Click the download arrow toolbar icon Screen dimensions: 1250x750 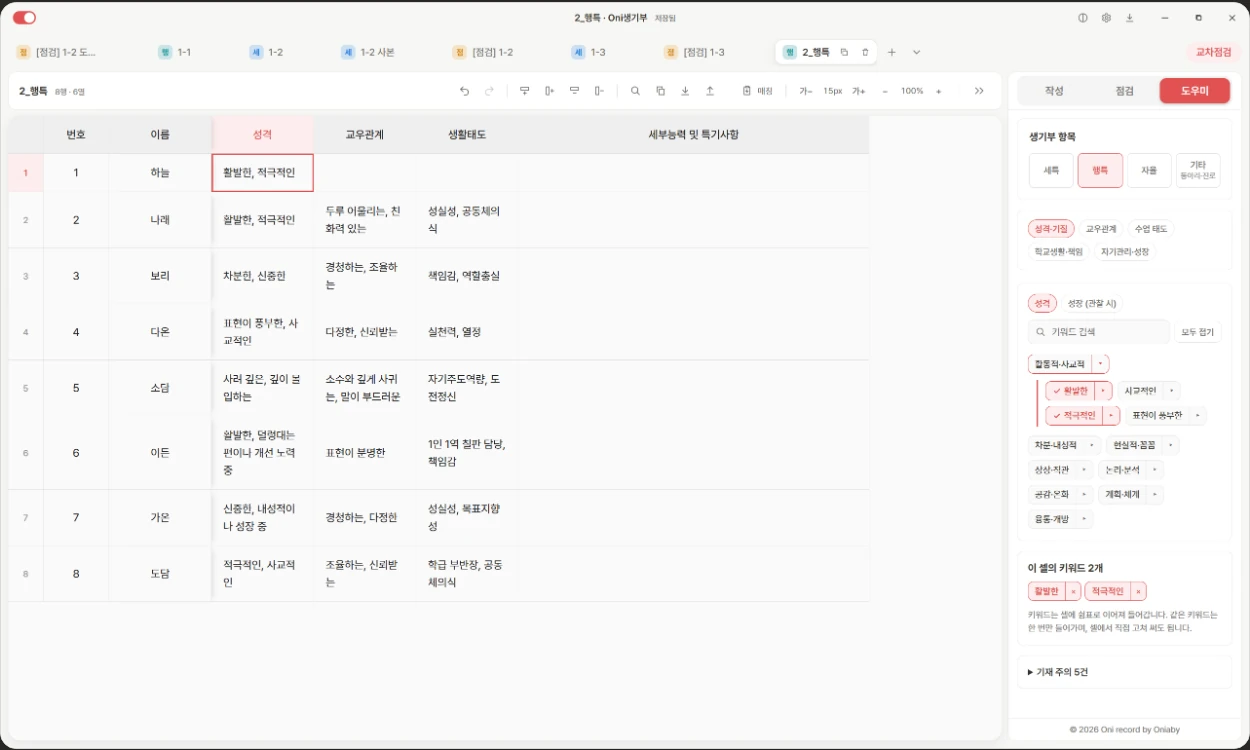tap(685, 91)
